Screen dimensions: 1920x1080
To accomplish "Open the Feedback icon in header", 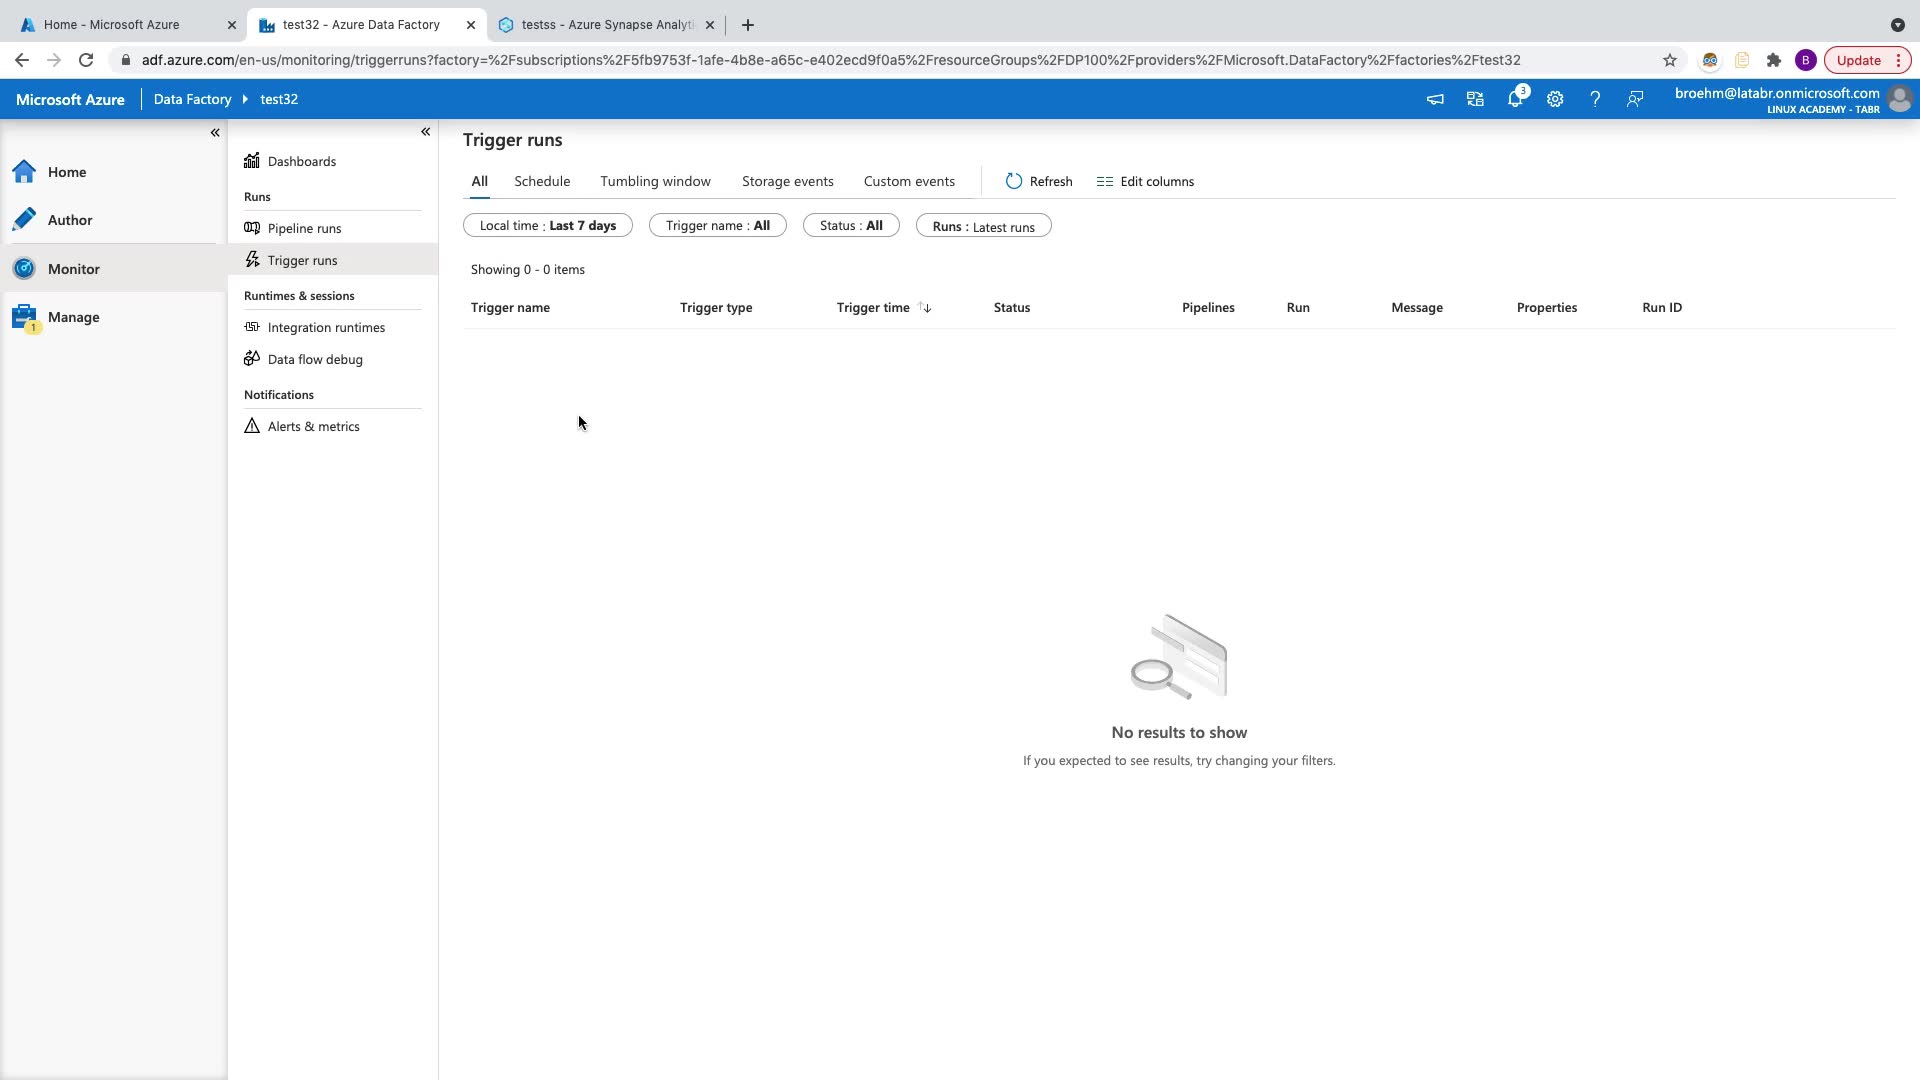I will click(1635, 99).
